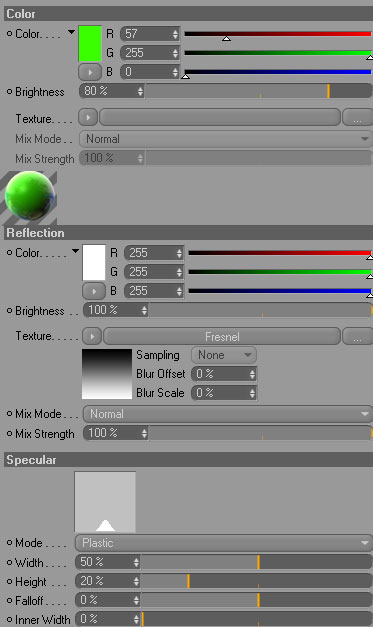Screen dimensions: 373x627
Task: Click the Fresnel gradient preview thumbnail
Action: pyautogui.click(x=107, y=374)
